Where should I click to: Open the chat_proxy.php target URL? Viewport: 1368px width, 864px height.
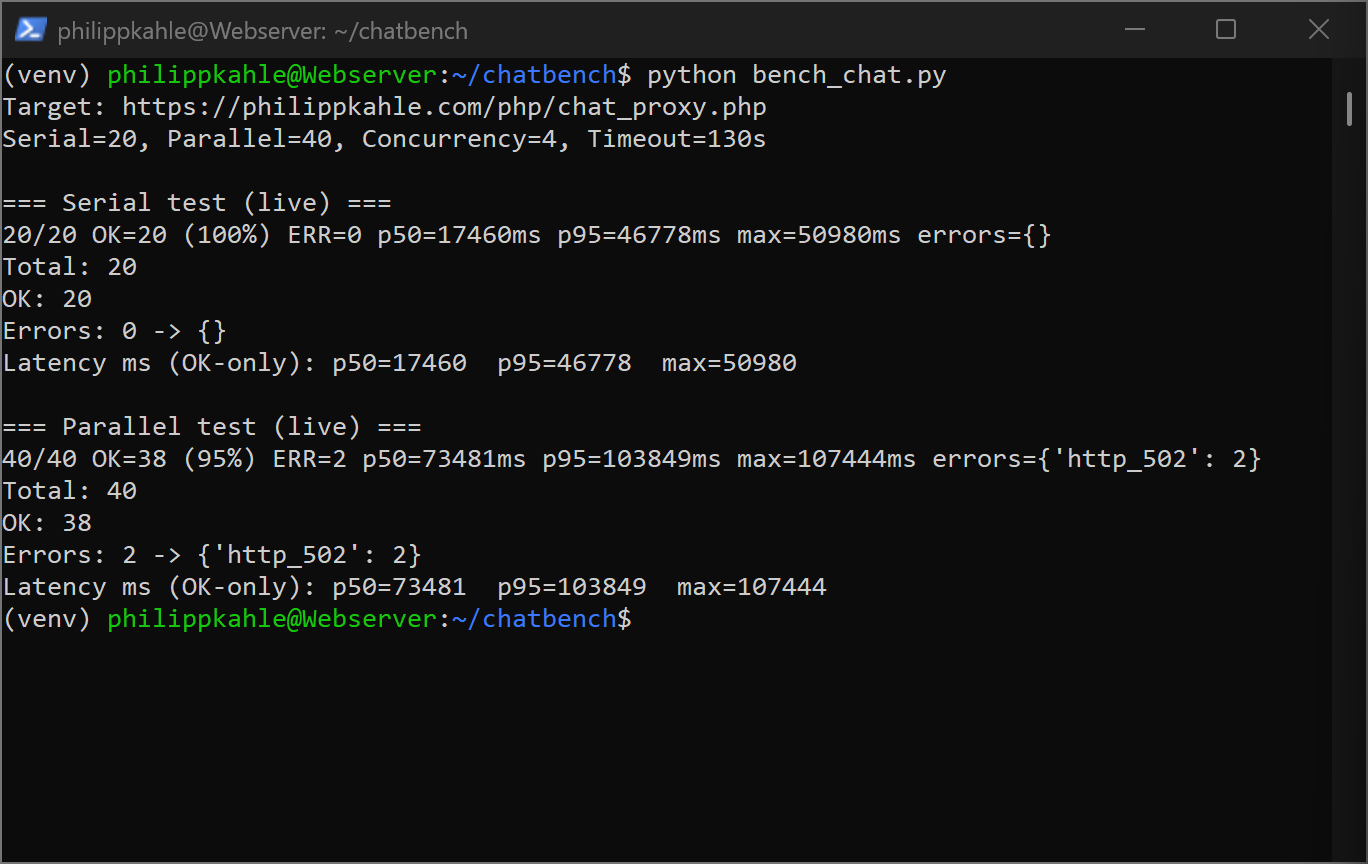point(444,107)
